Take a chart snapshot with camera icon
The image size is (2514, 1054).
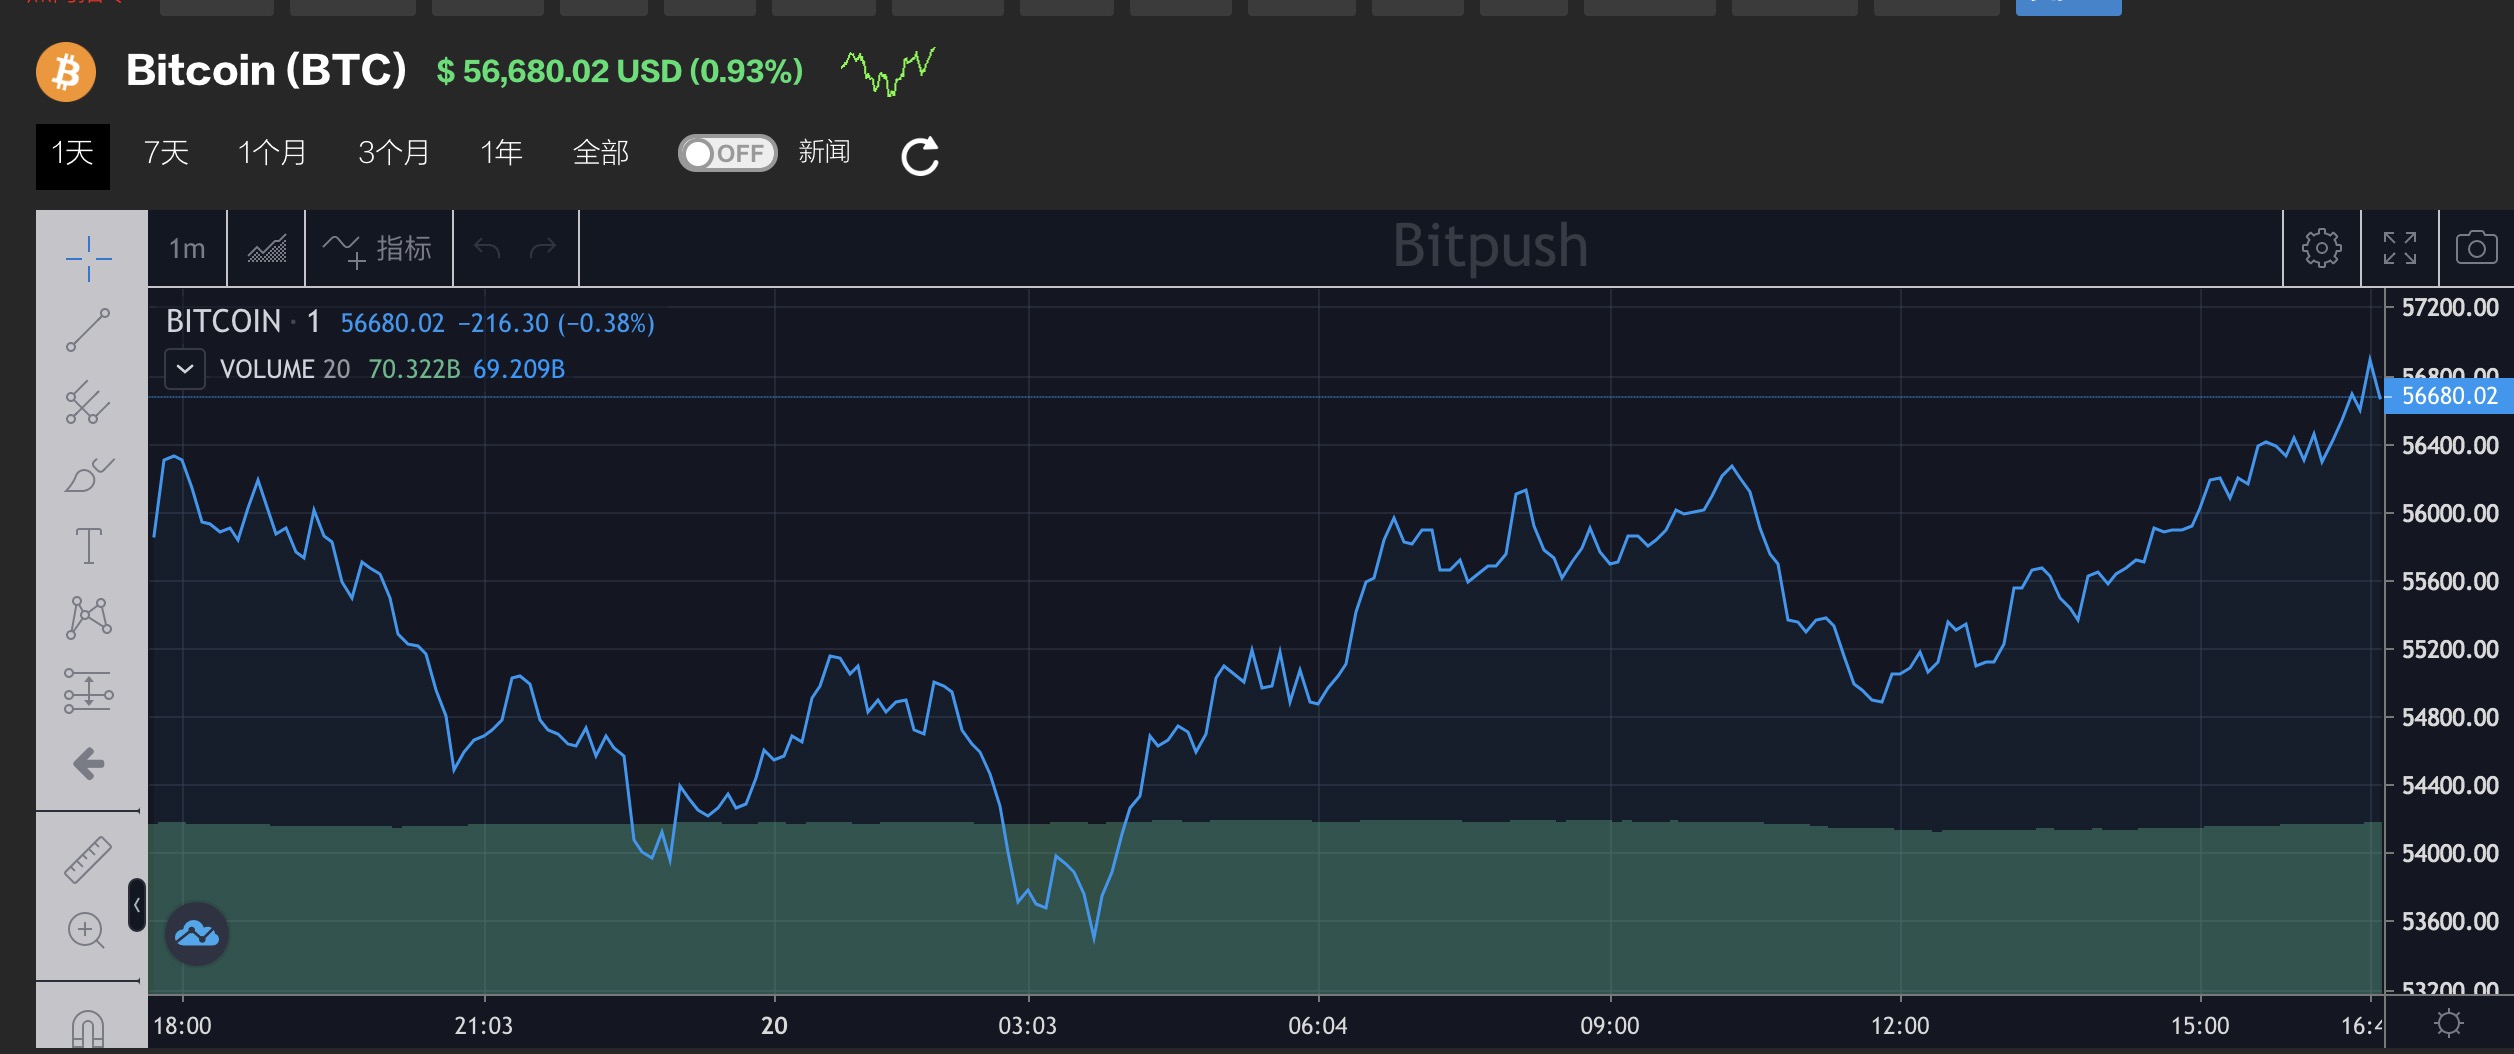pos(2475,248)
